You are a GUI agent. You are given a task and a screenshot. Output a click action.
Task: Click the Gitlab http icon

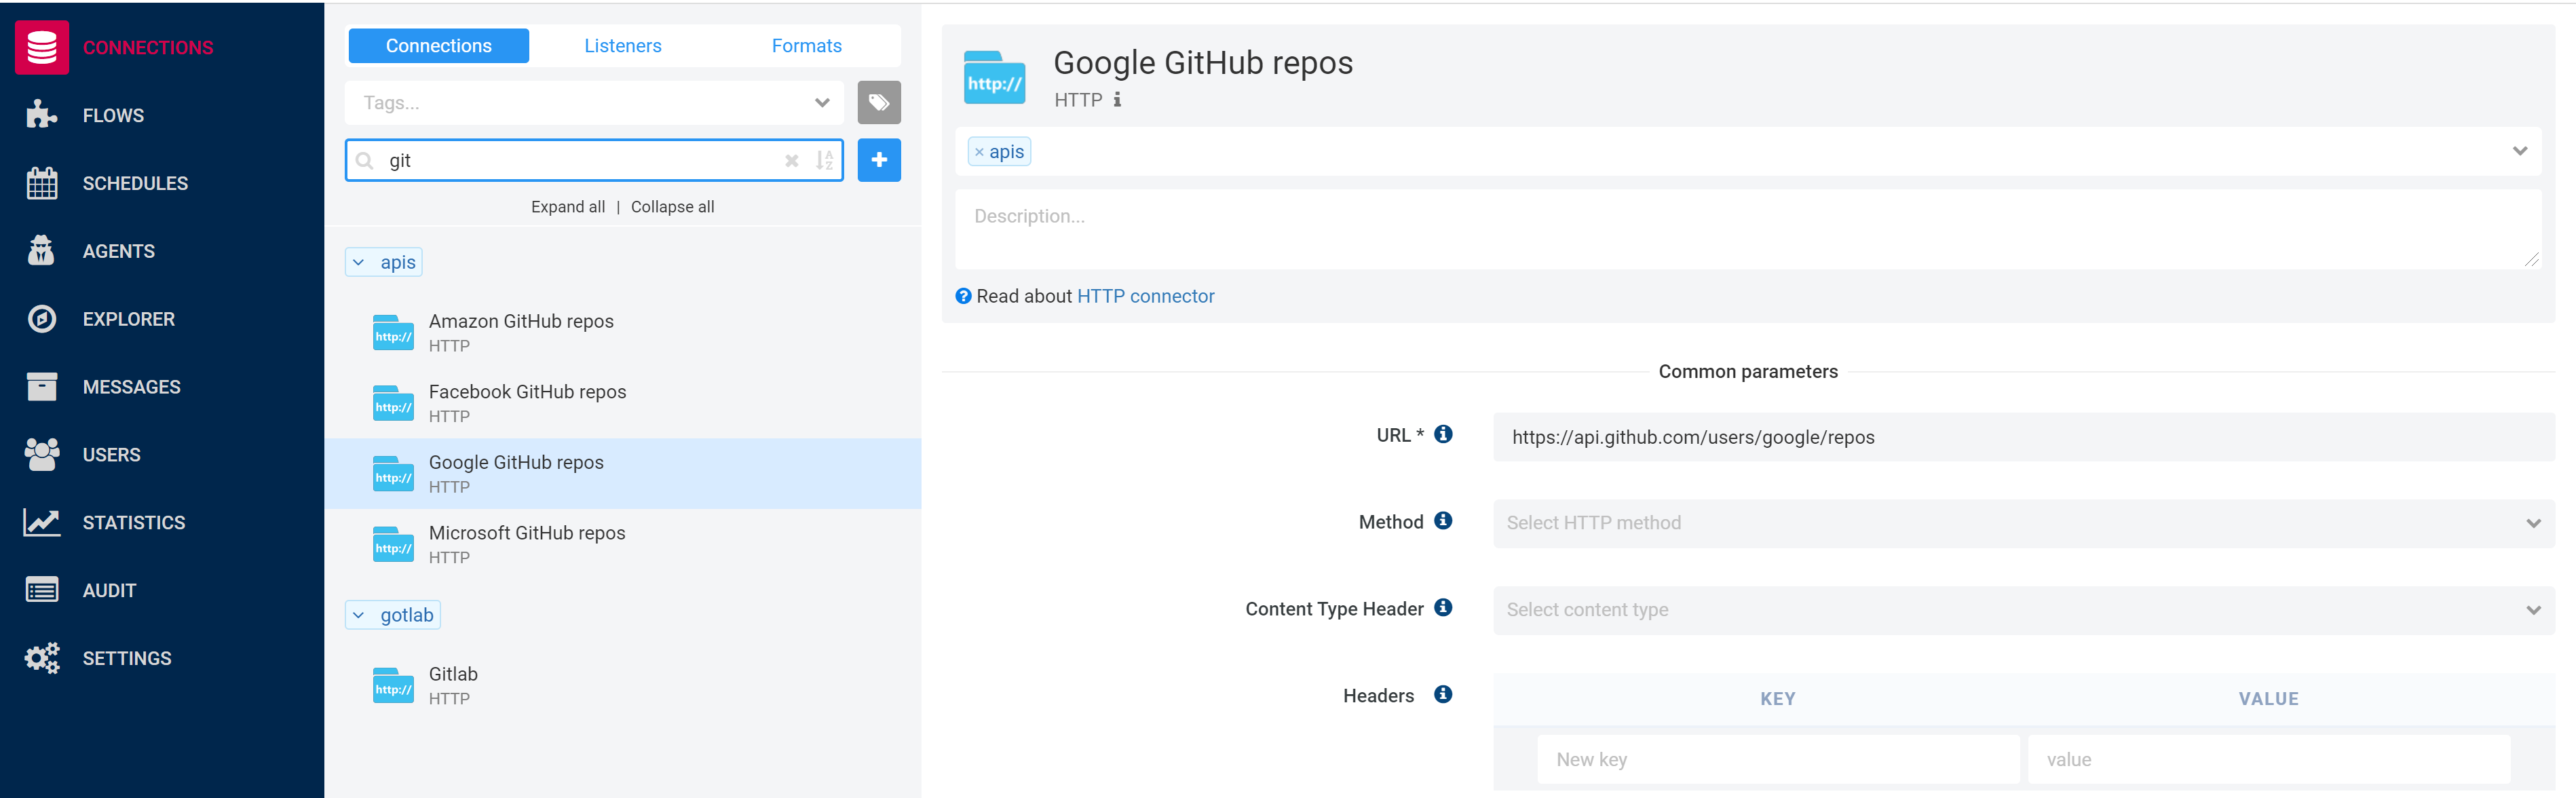click(x=393, y=685)
